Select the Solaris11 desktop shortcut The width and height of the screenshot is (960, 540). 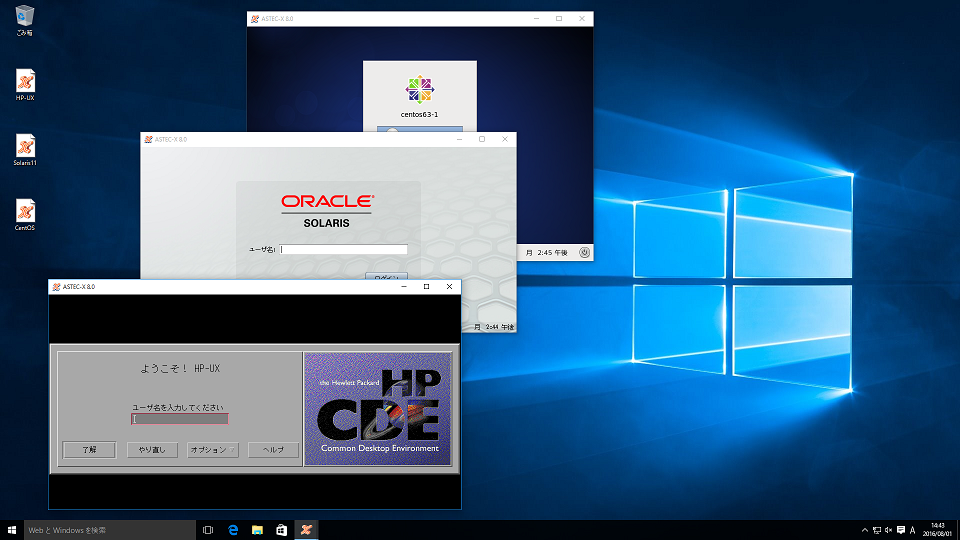point(25,150)
